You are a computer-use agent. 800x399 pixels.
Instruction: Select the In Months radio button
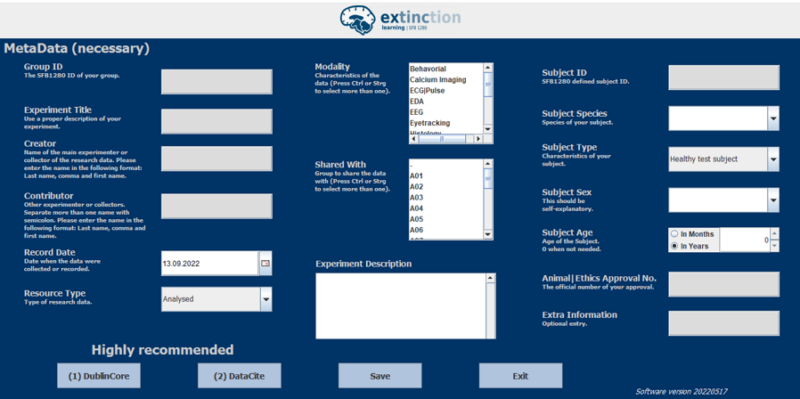click(x=675, y=234)
